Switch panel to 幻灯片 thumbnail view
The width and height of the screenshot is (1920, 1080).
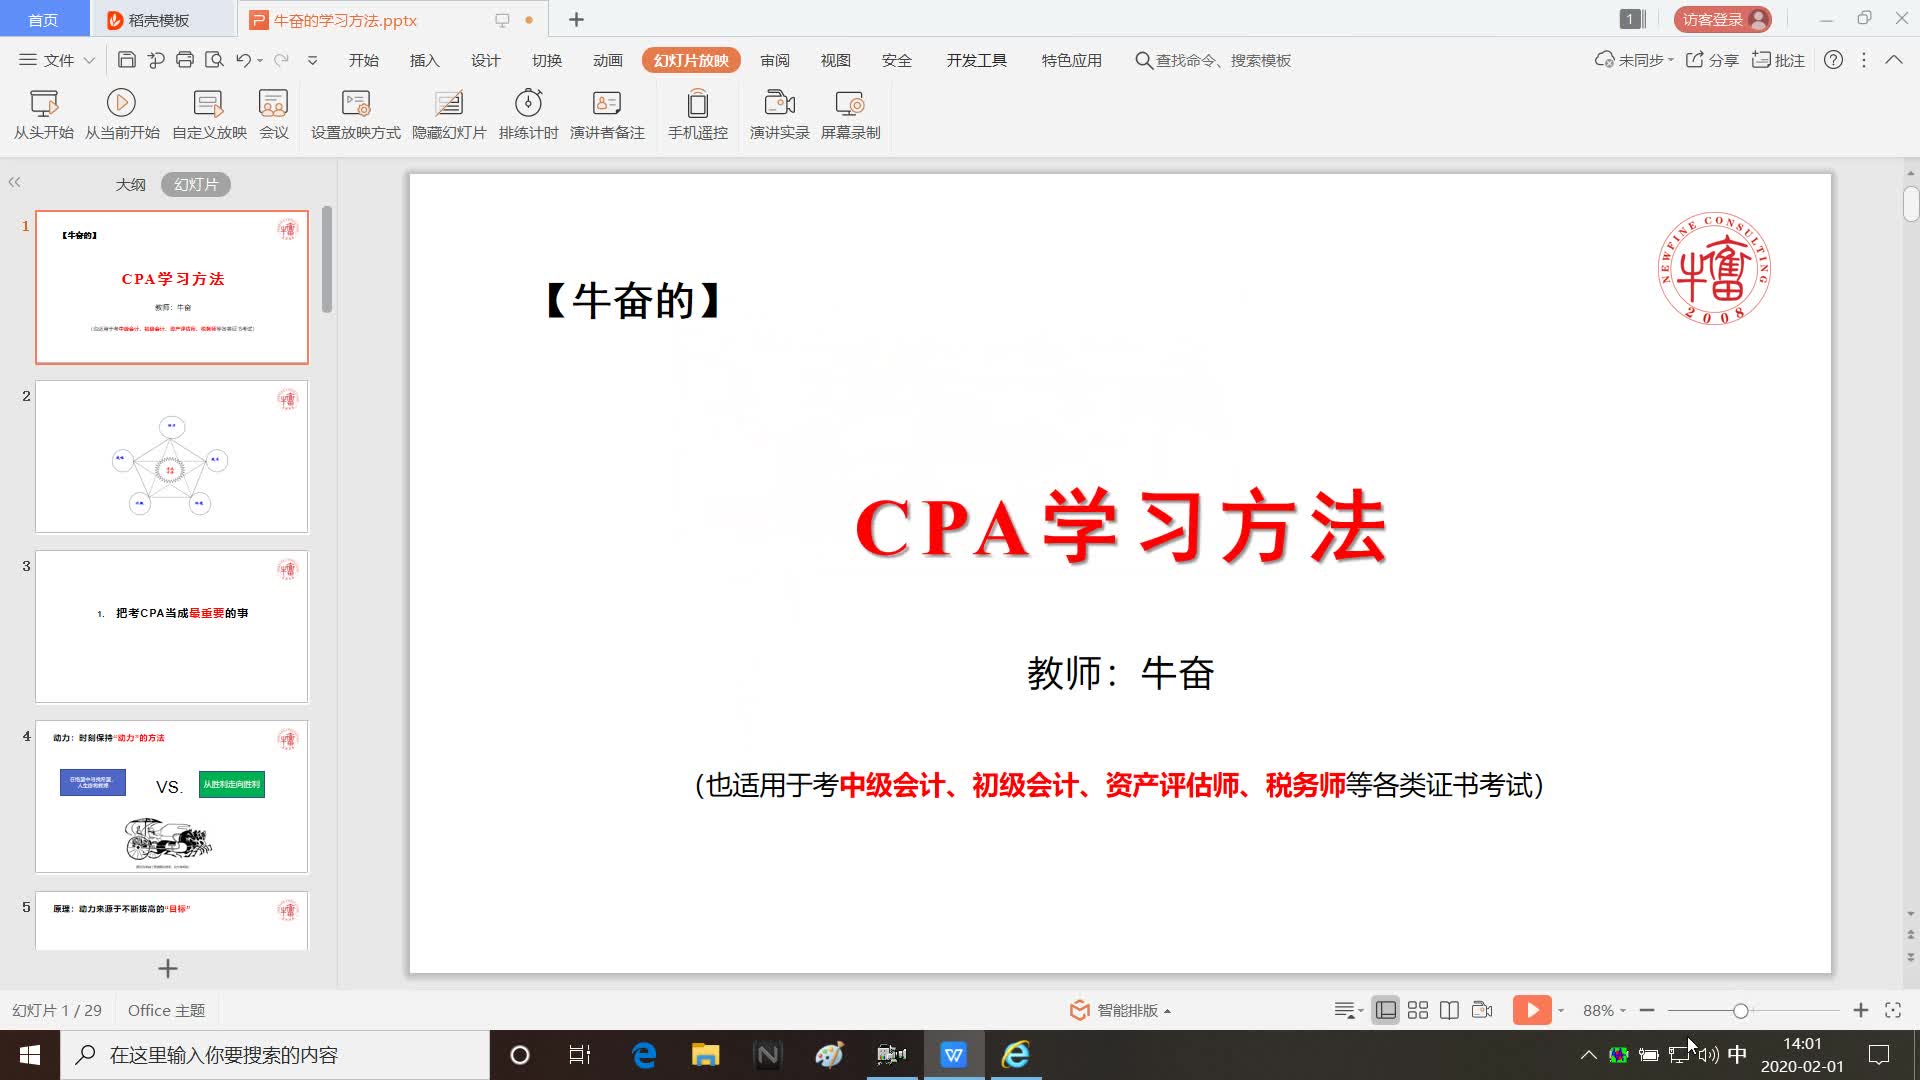point(196,184)
